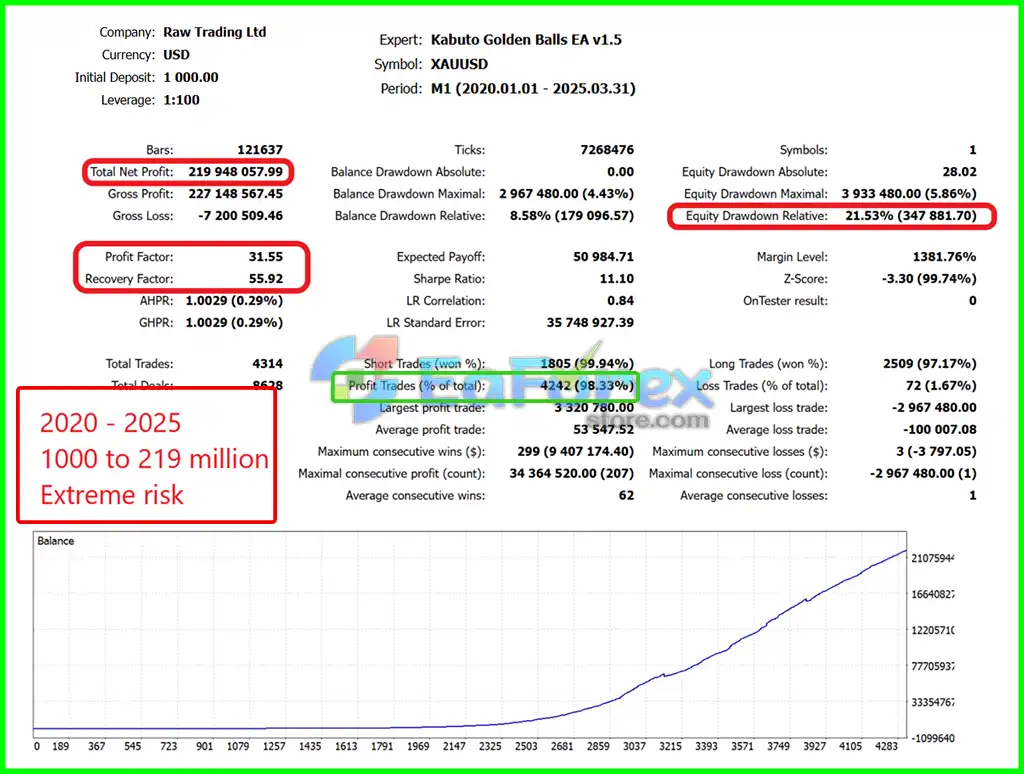Click chart x-axis tick "2147"
This screenshot has width=1024, height=774.
(454, 746)
